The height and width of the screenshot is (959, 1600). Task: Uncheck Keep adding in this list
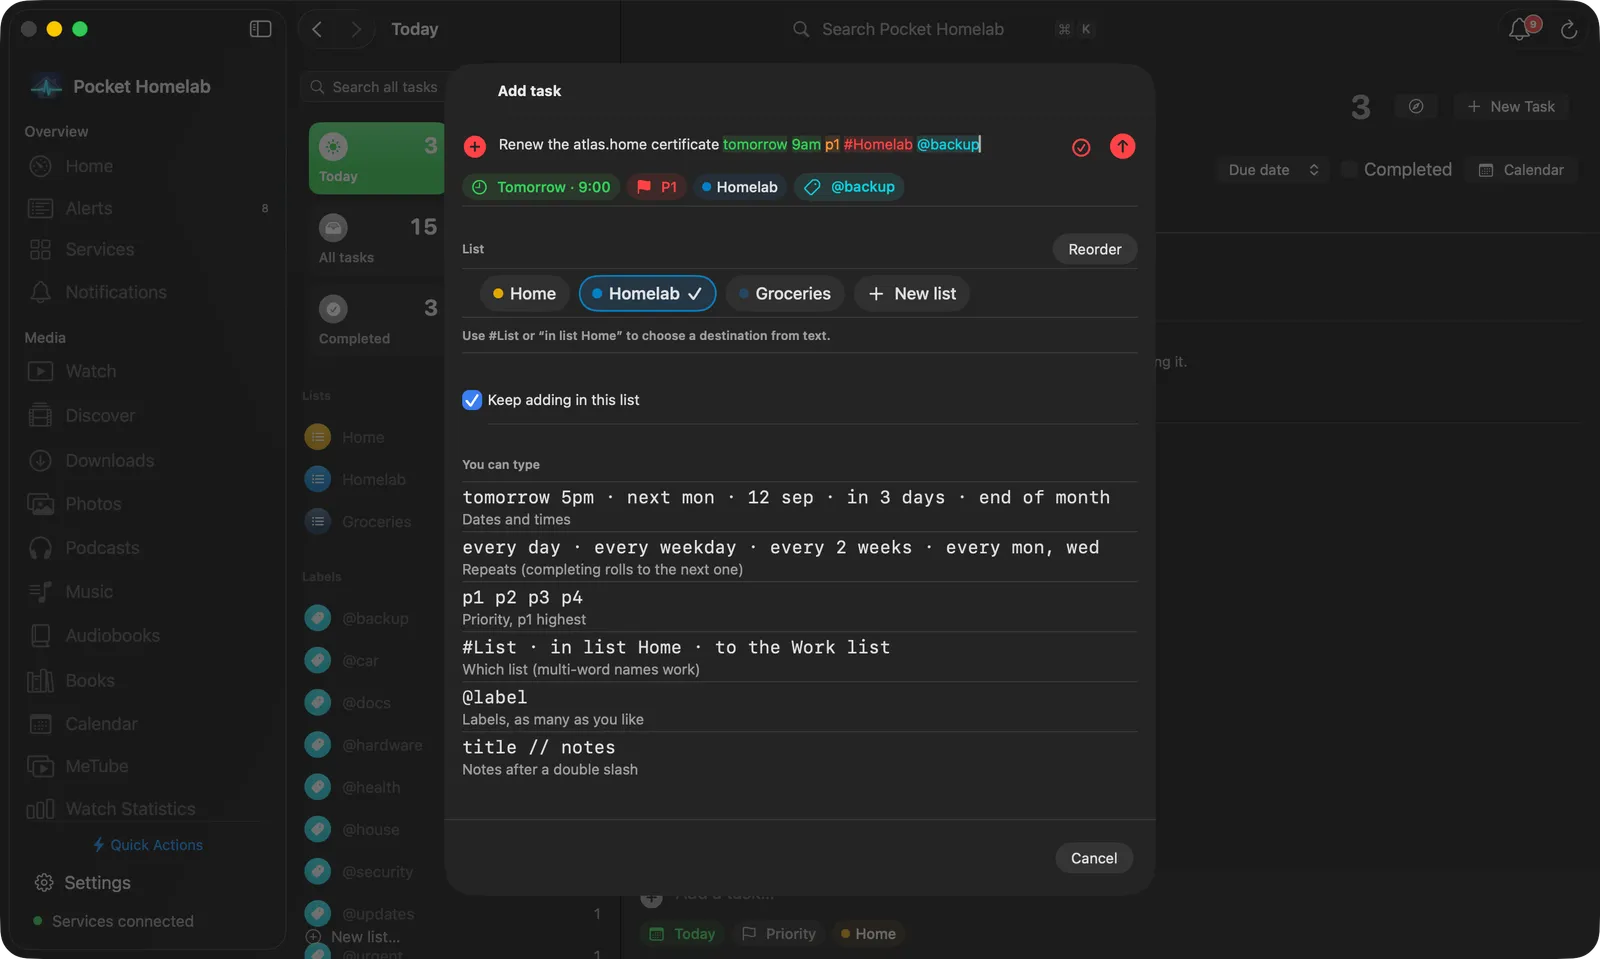point(472,400)
